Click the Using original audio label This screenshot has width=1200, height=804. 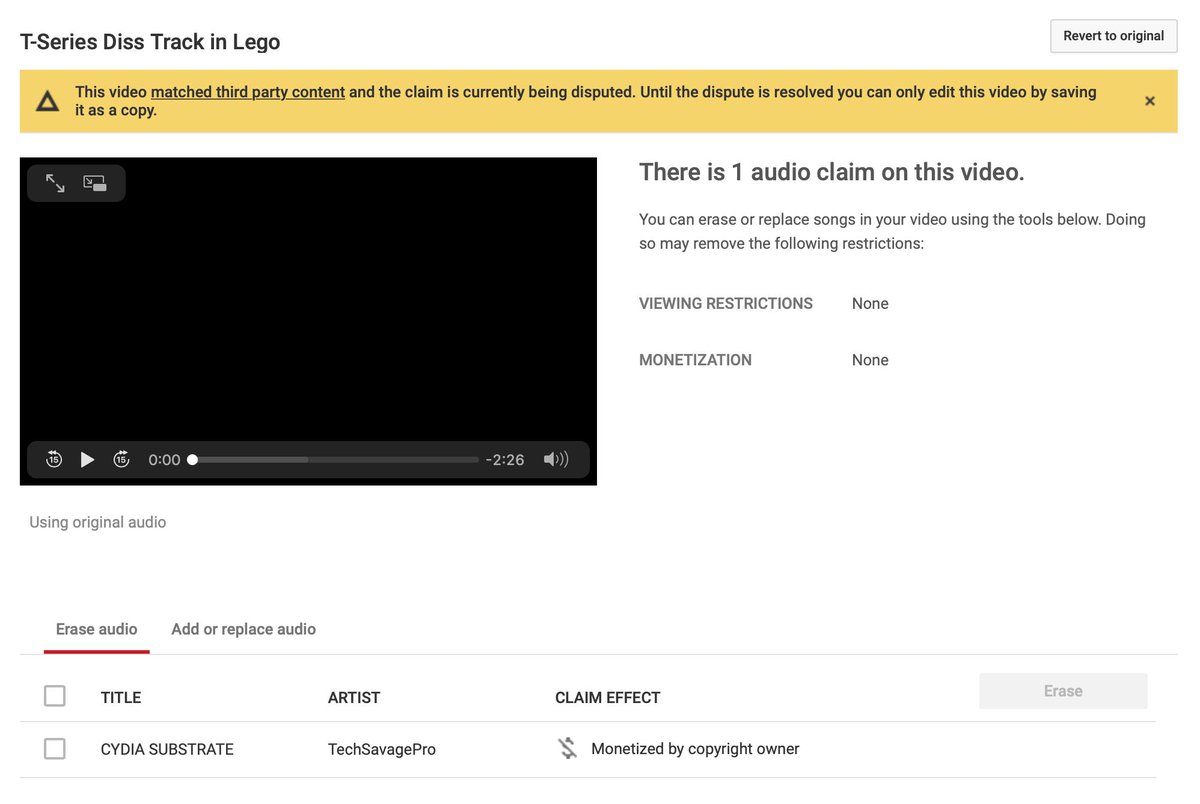pyautogui.click(x=98, y=522)
